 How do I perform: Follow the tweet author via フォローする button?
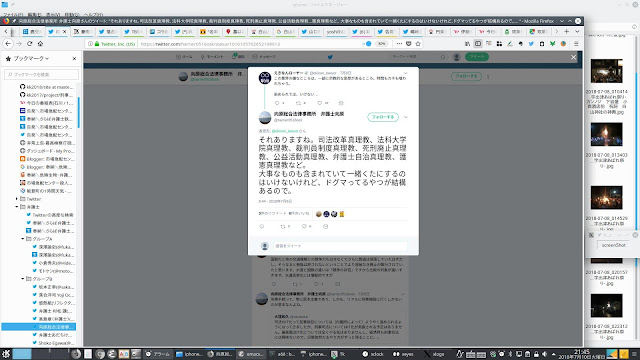pos(383,117)
